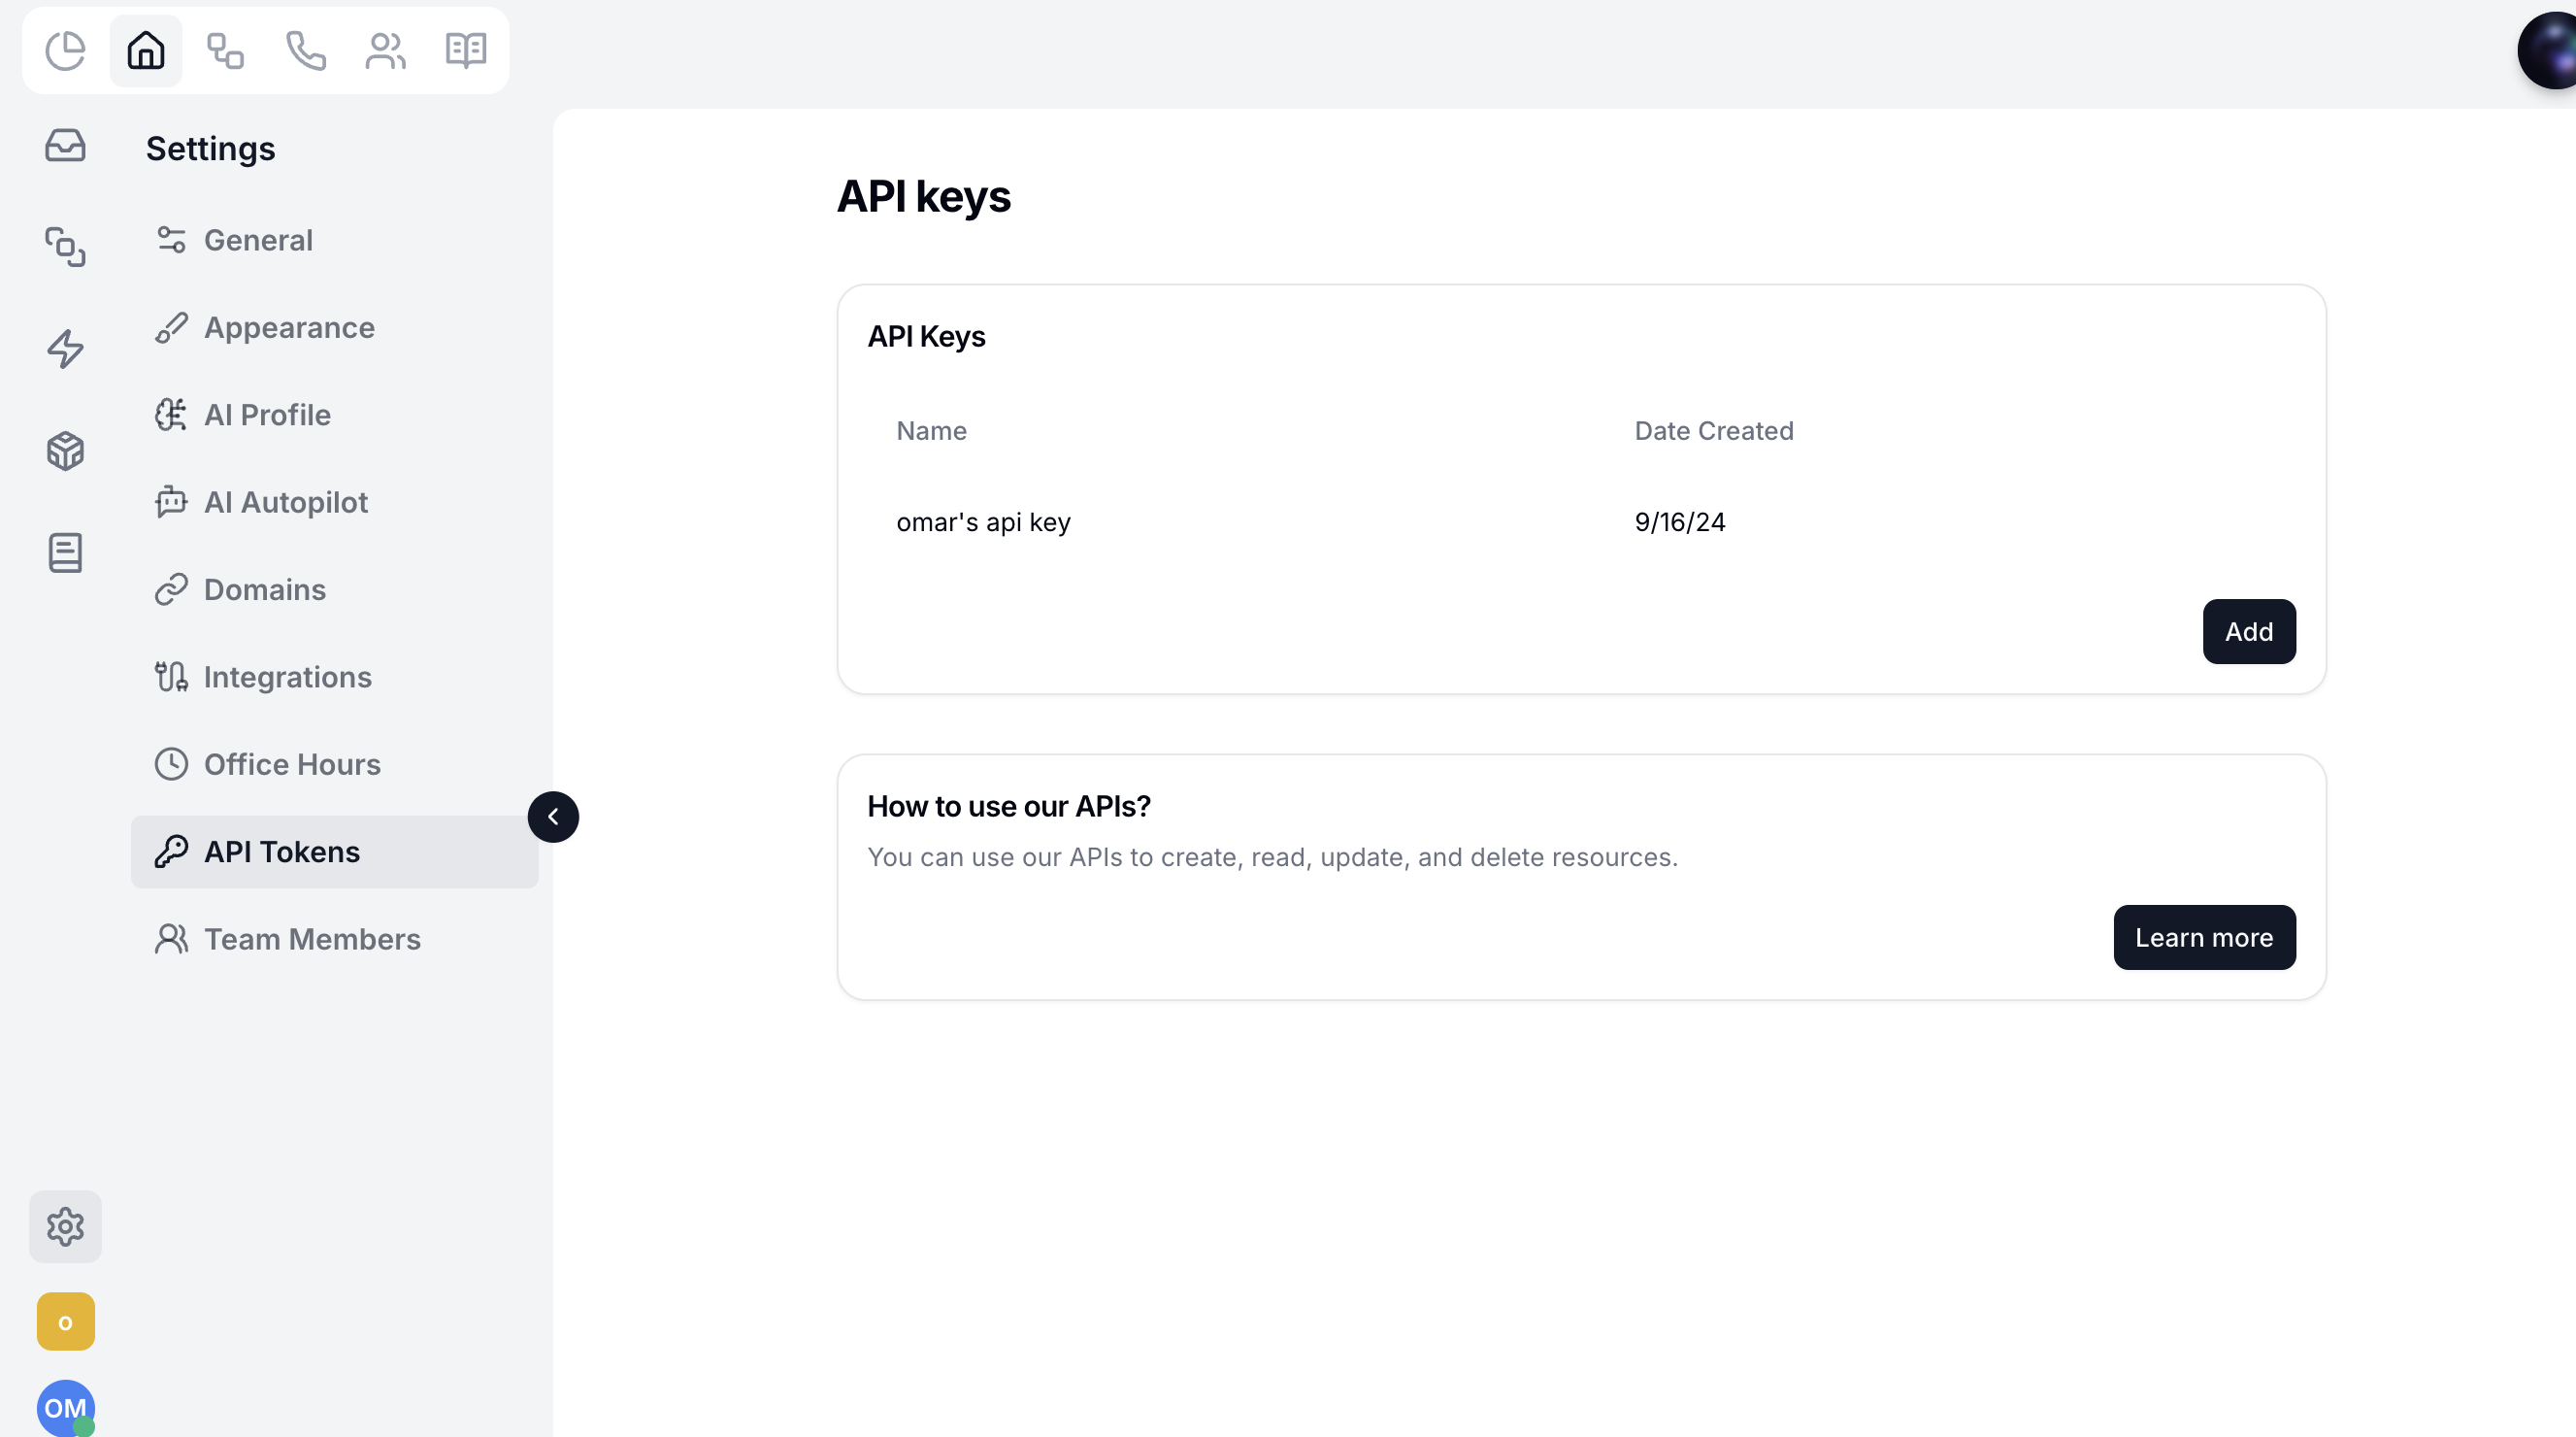Click the yellow 'o' workspace badge

(x=65, y=1322)
